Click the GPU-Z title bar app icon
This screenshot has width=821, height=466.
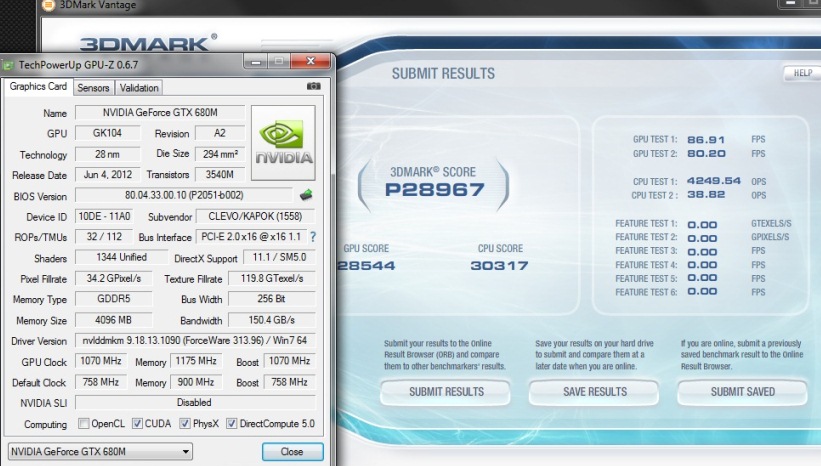coord(8,65)
